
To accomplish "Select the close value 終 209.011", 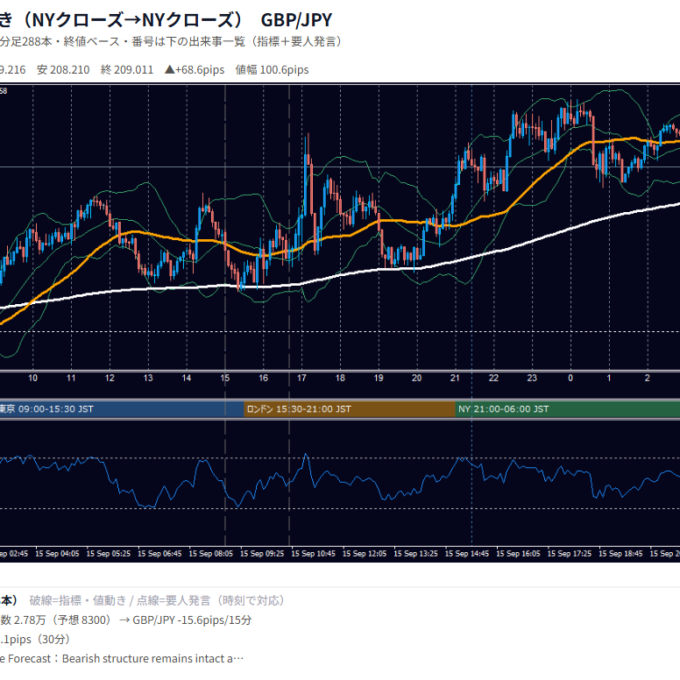I will click(x=127, y=70).
